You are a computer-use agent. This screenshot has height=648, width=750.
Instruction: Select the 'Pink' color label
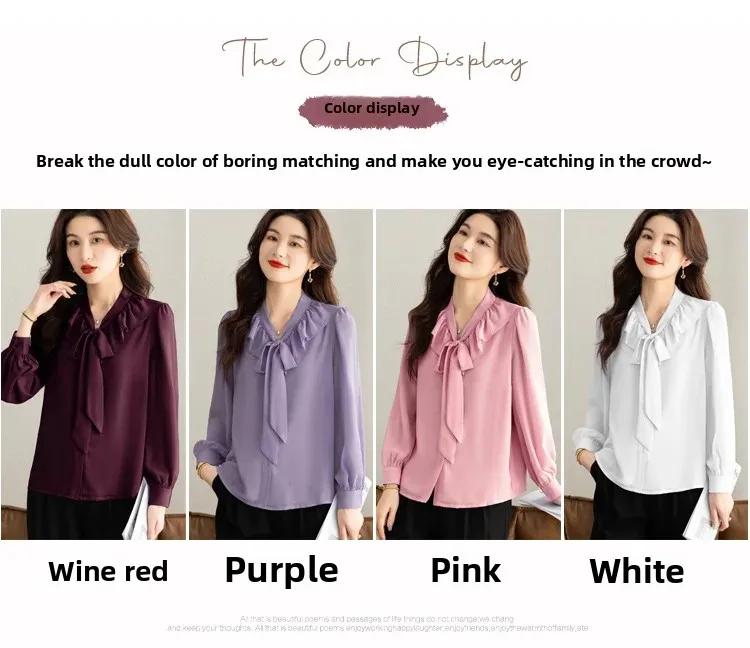[x=465, y=570]
